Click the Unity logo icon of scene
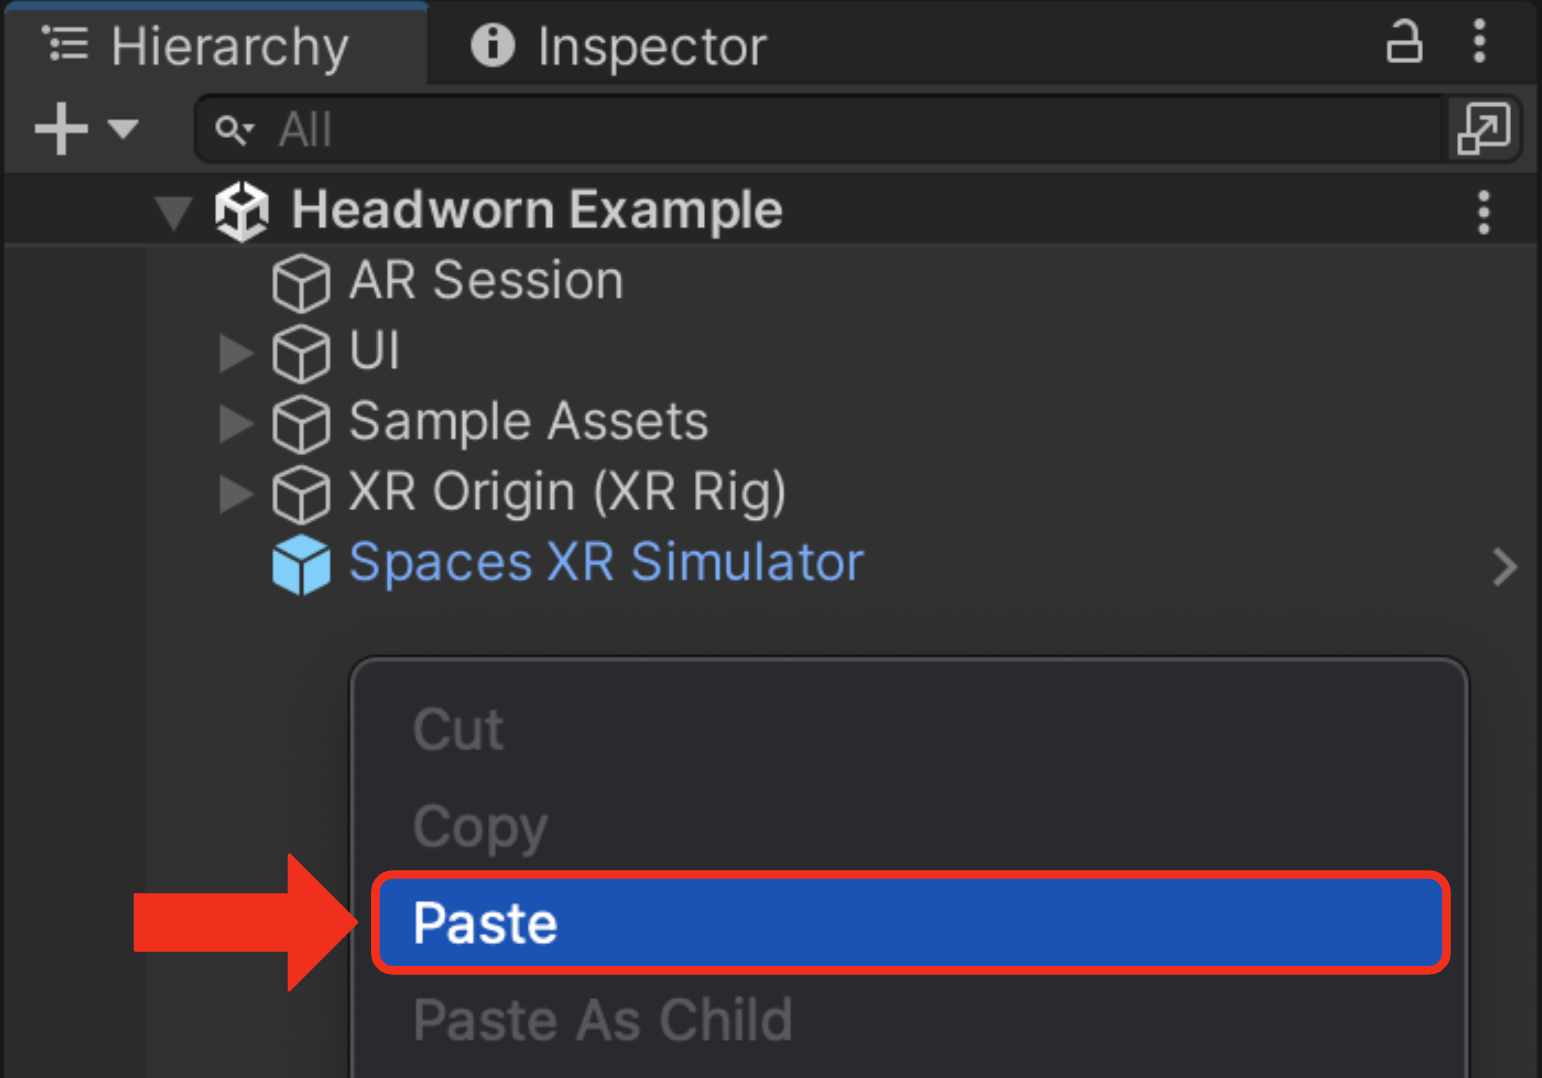Screen dimensions: 1542x1078 pyautogui.click(x=242, y=212)
